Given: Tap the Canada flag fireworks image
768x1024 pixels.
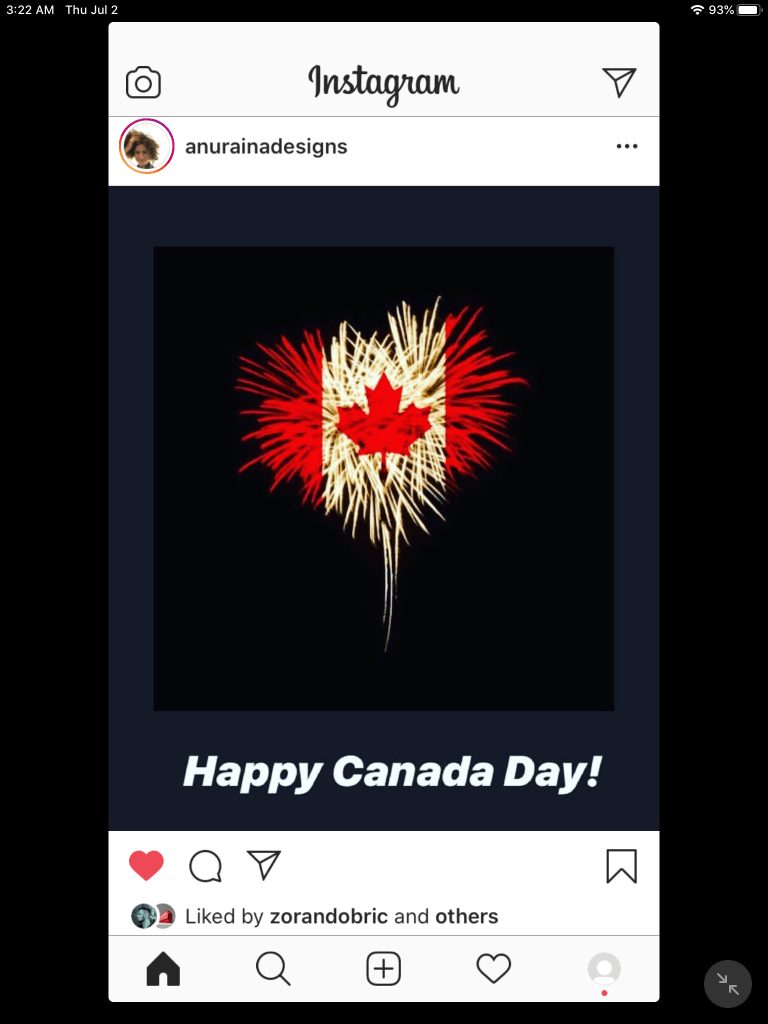Looking at the screenshot, I should tap(384, 478).
